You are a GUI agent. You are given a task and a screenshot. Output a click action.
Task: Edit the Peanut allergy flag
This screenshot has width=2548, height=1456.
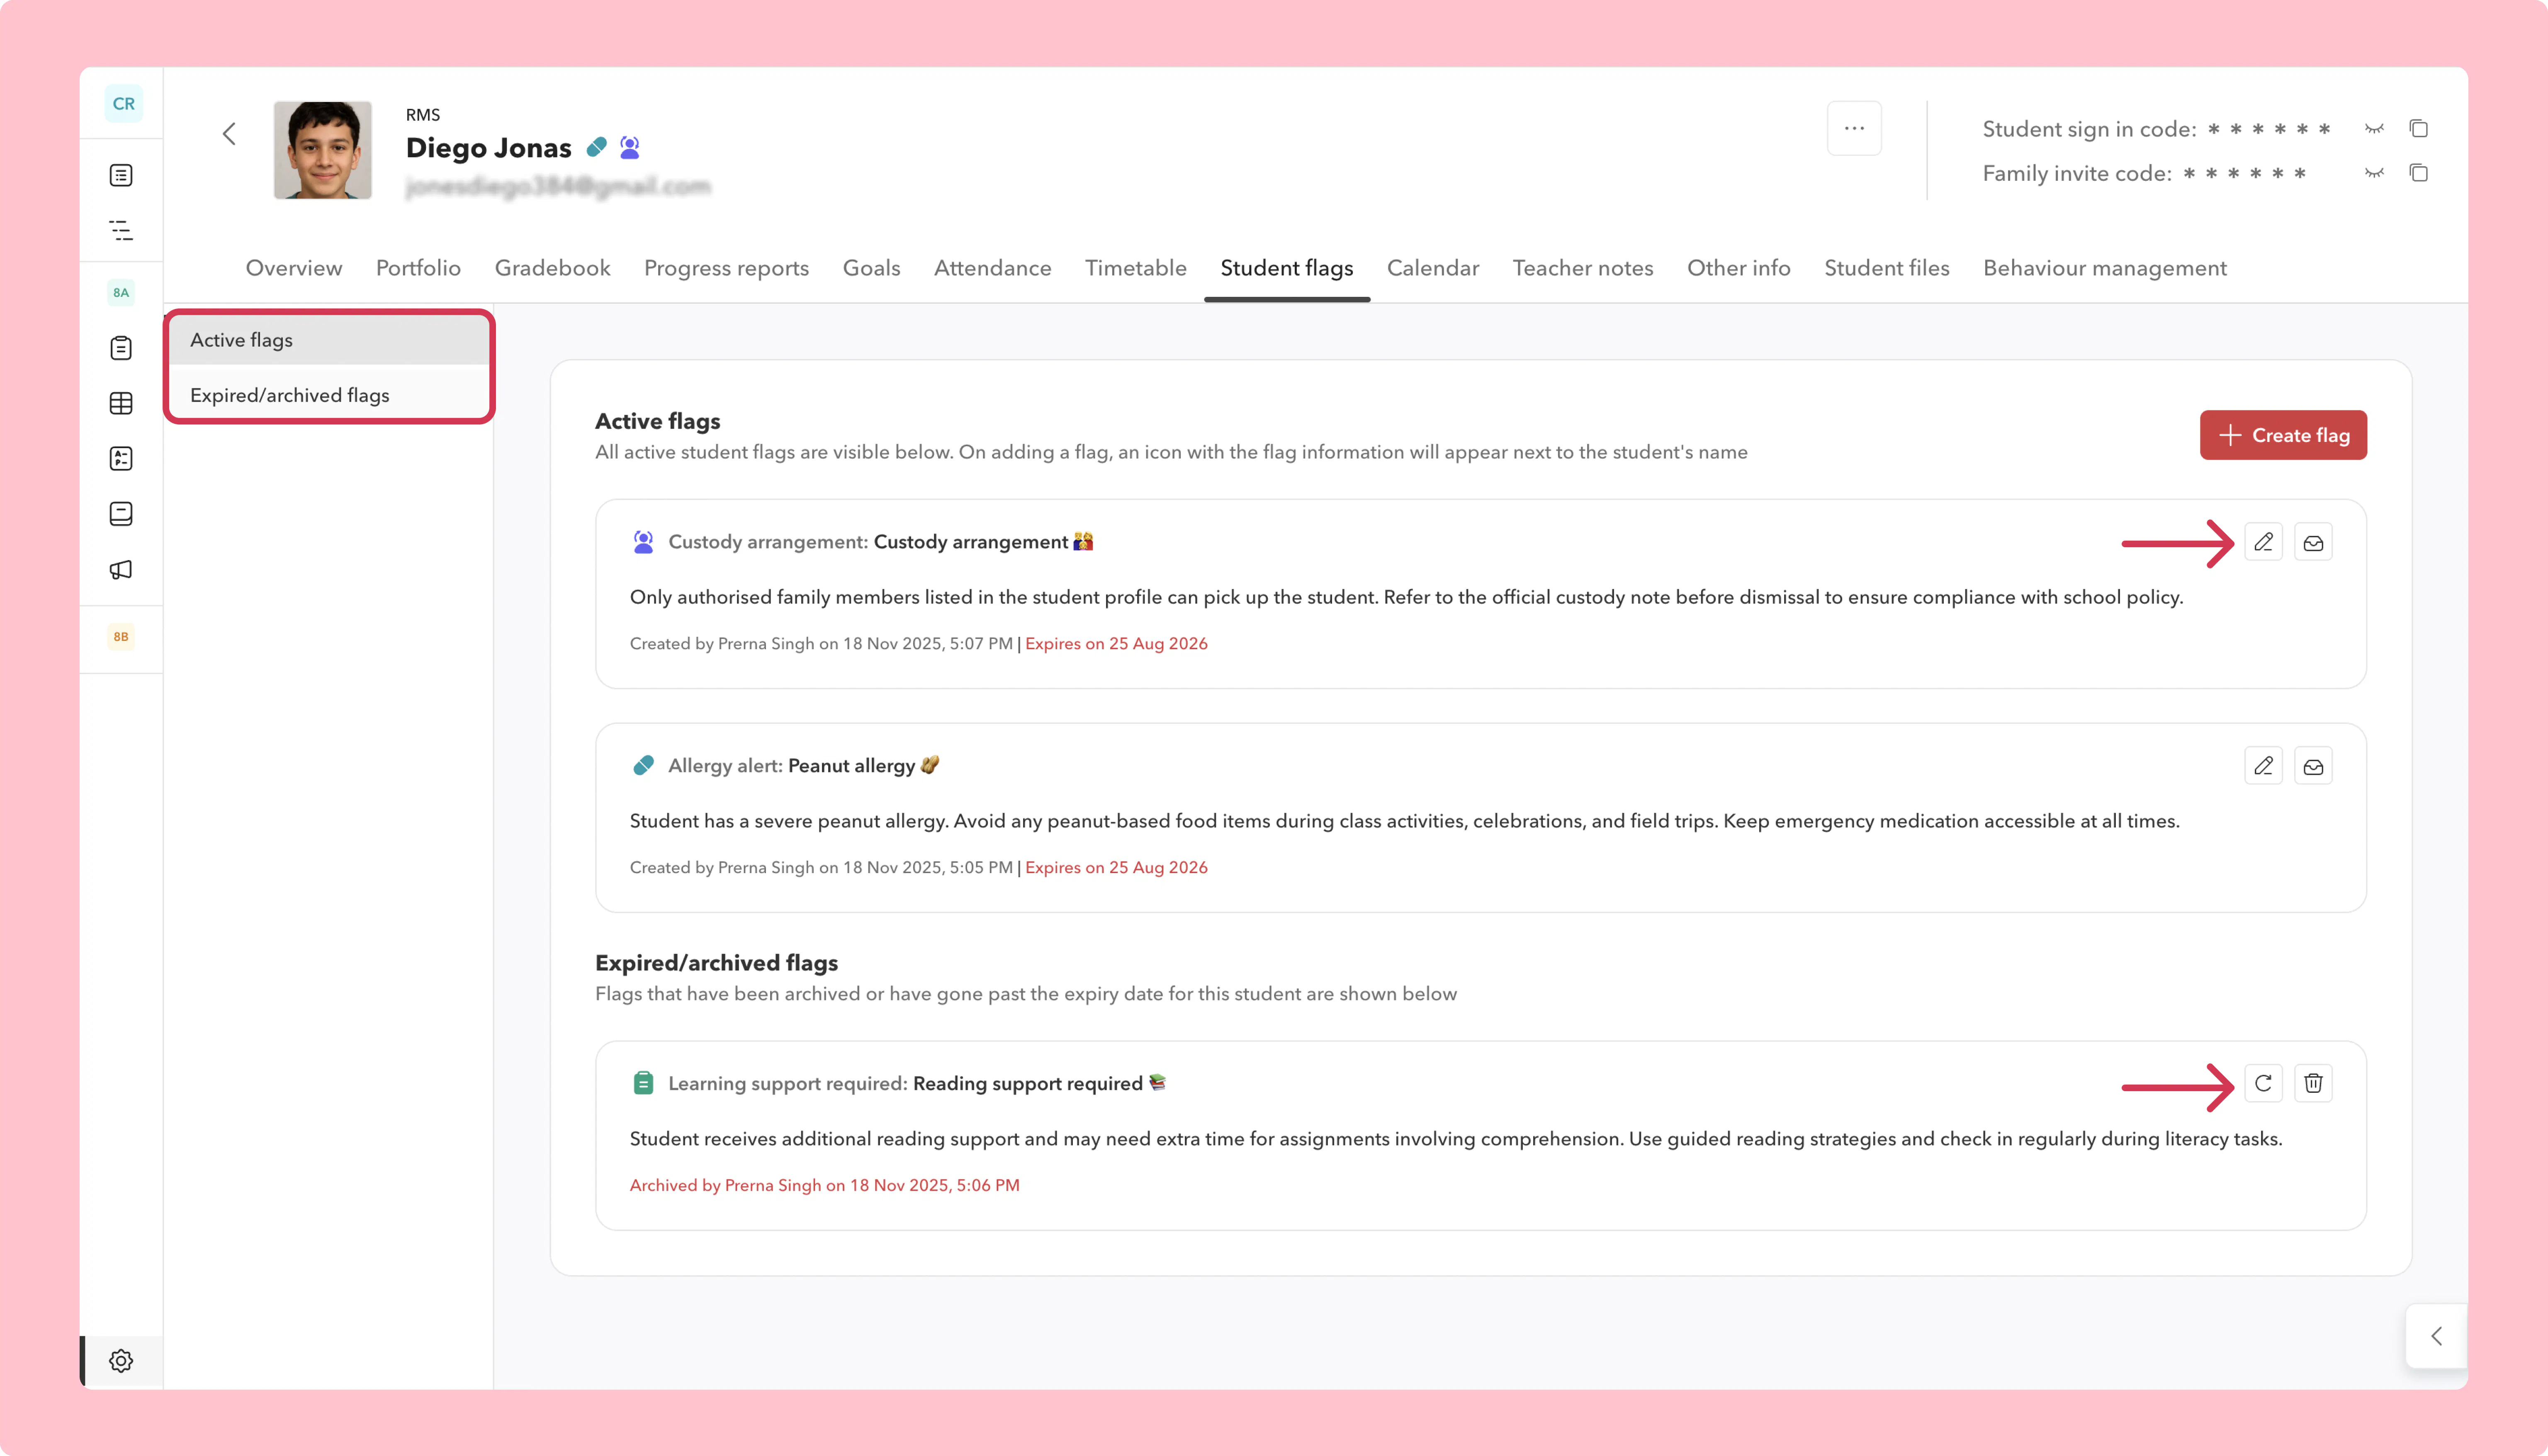[2263, 766]
